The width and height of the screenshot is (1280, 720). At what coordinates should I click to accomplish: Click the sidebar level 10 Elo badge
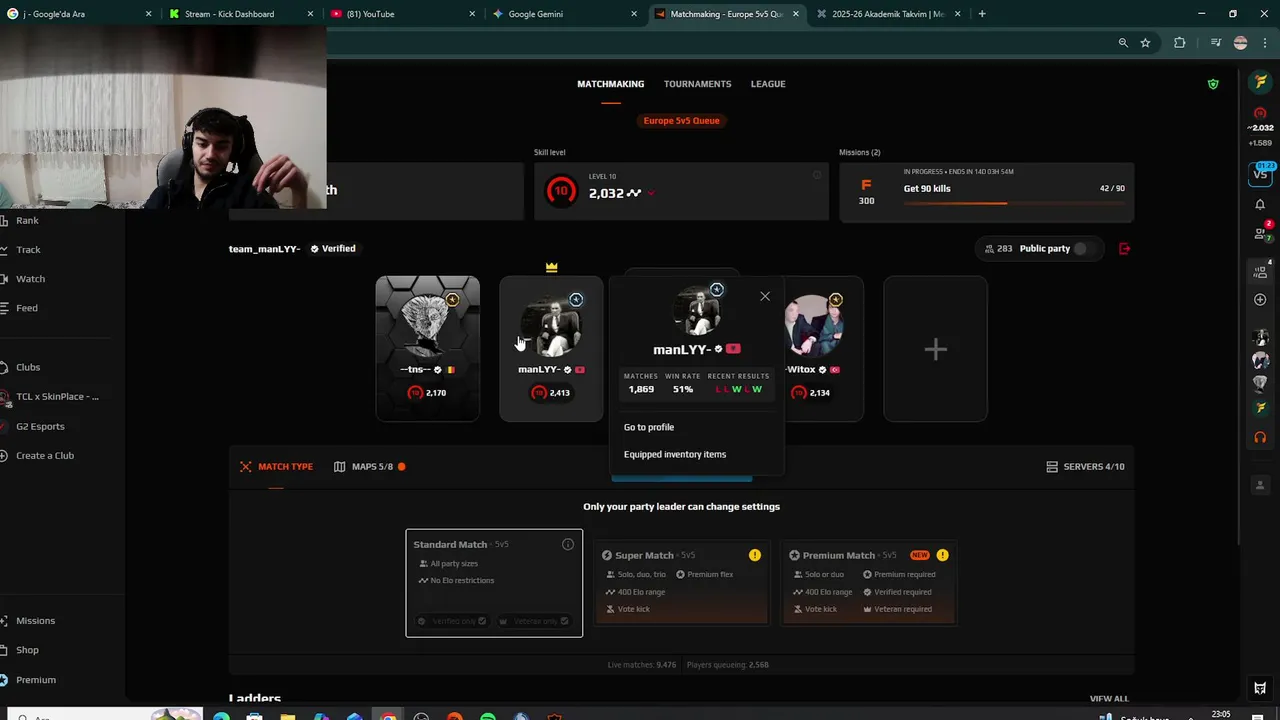[x=1260, y=113]
